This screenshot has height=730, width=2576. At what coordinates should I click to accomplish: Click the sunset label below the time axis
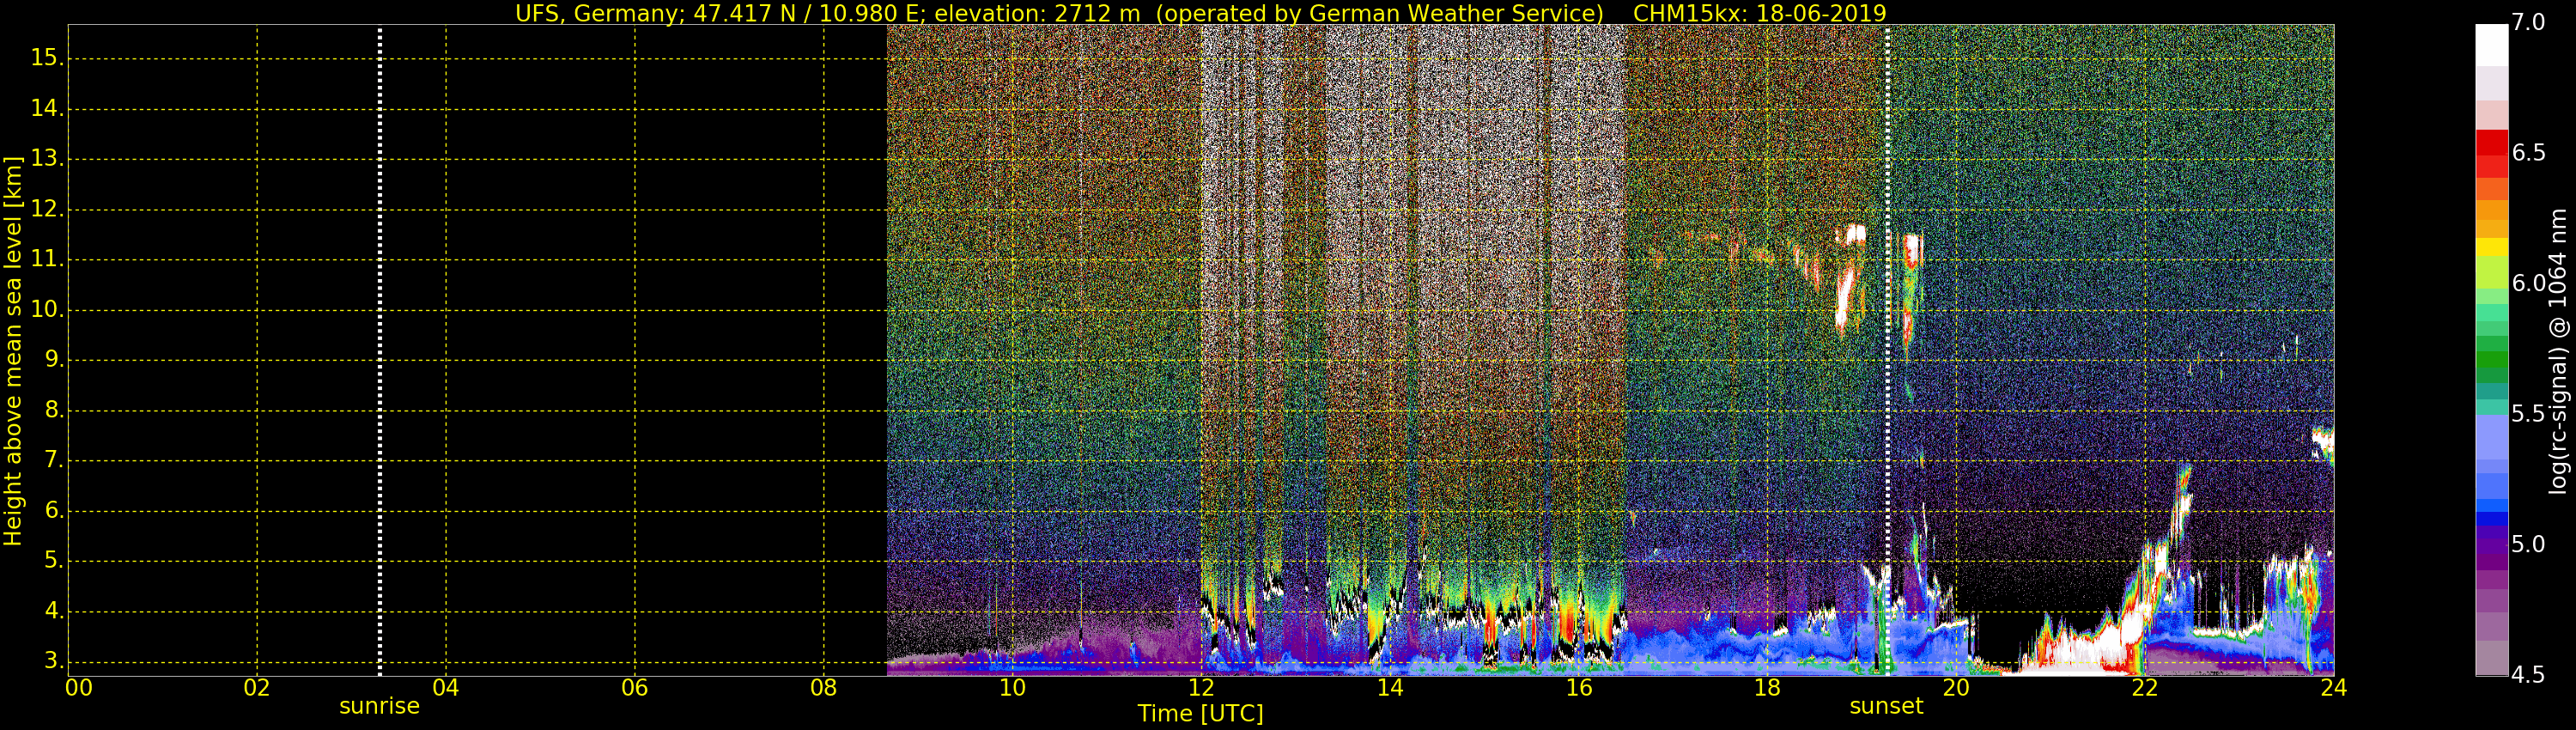[x=1886, y=706]
